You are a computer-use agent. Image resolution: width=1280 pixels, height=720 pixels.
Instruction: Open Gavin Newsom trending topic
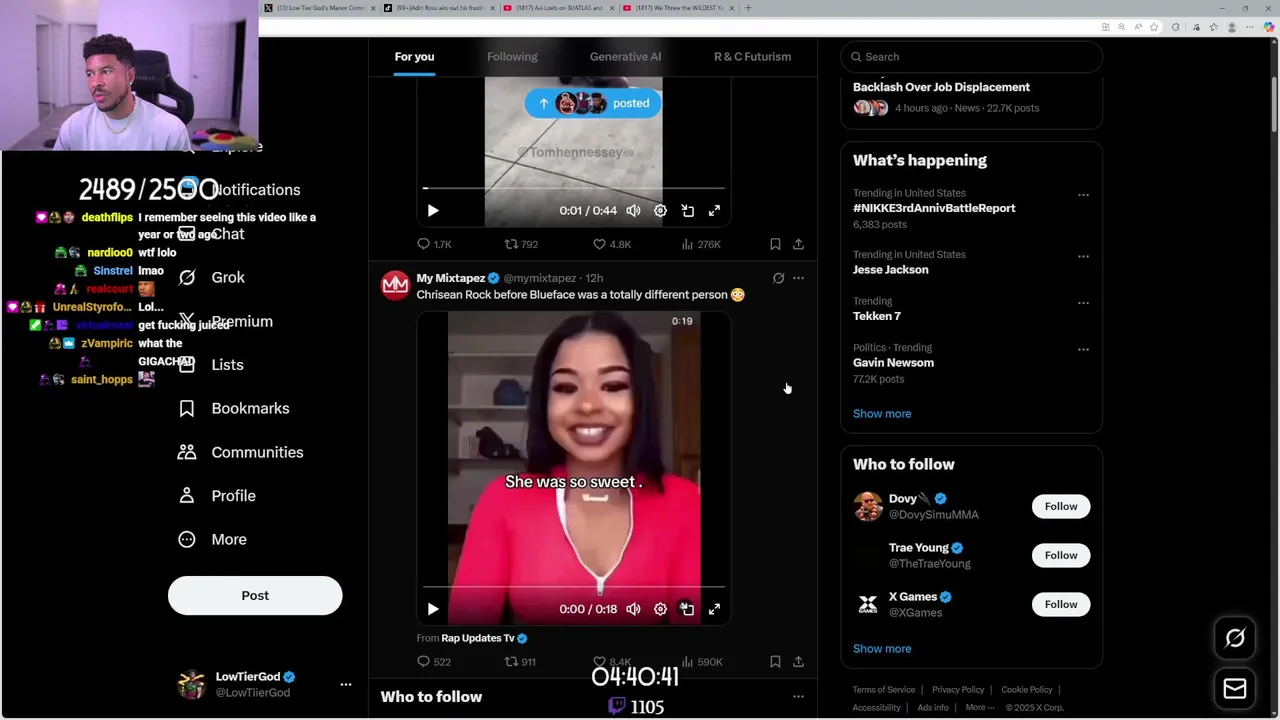(893, 363)
